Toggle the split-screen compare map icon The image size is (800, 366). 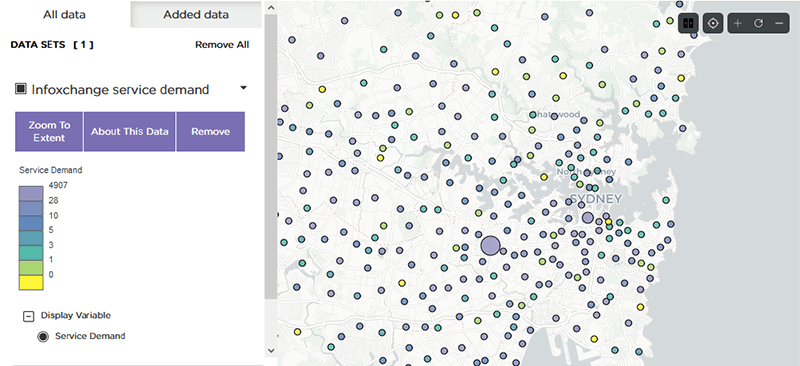pyautogui.click(x=688, y=23)
